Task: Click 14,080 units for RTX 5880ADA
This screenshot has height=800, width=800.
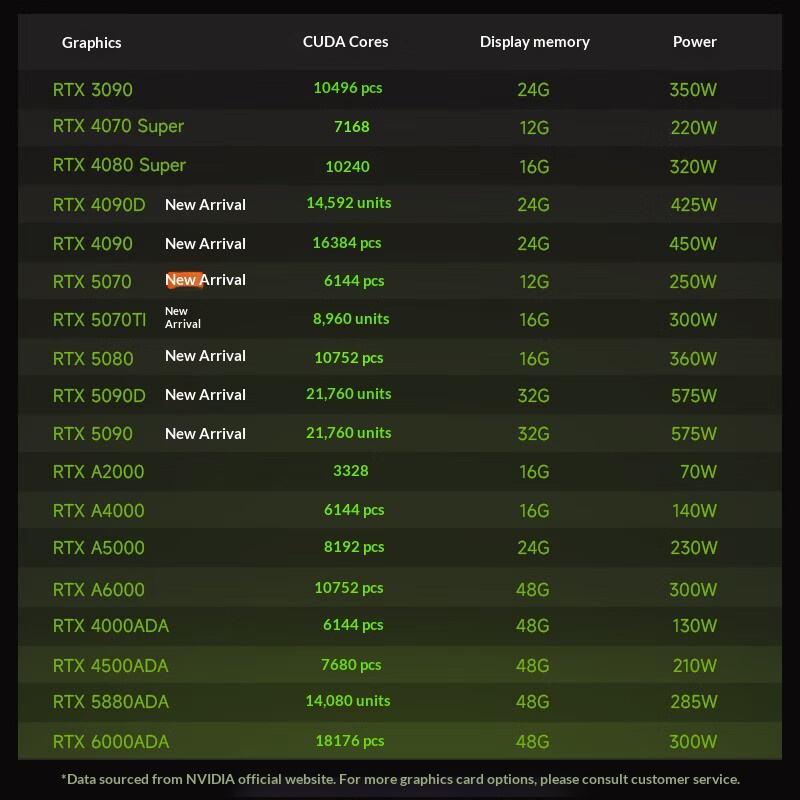Action: 348,701
